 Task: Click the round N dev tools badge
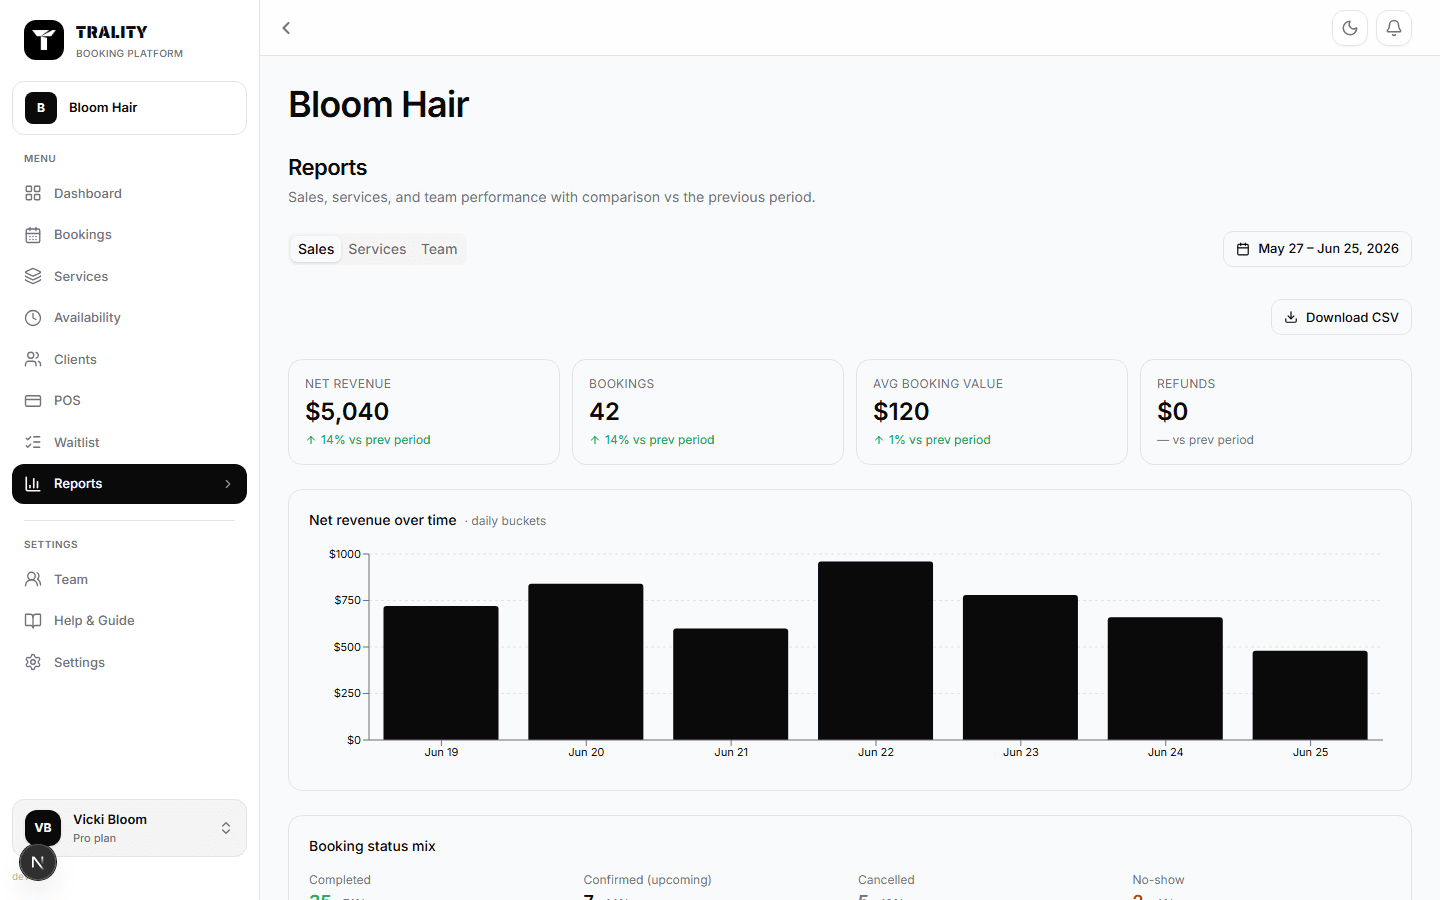coord(38,862)
